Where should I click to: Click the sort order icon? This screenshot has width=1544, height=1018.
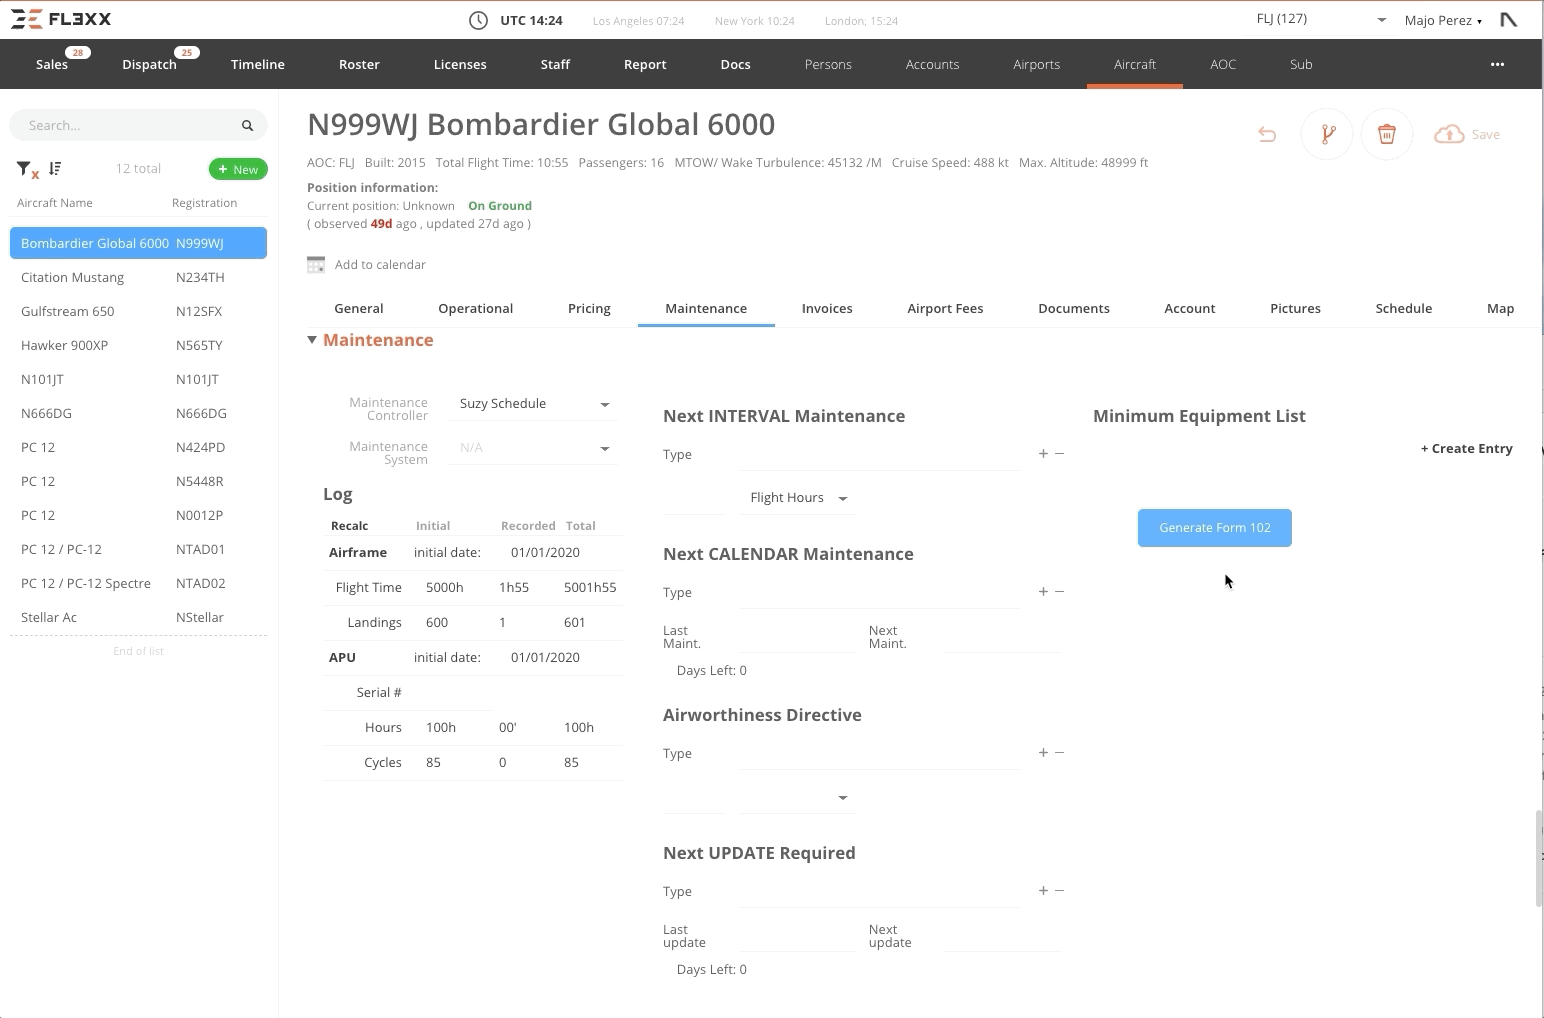pos(55,169)
